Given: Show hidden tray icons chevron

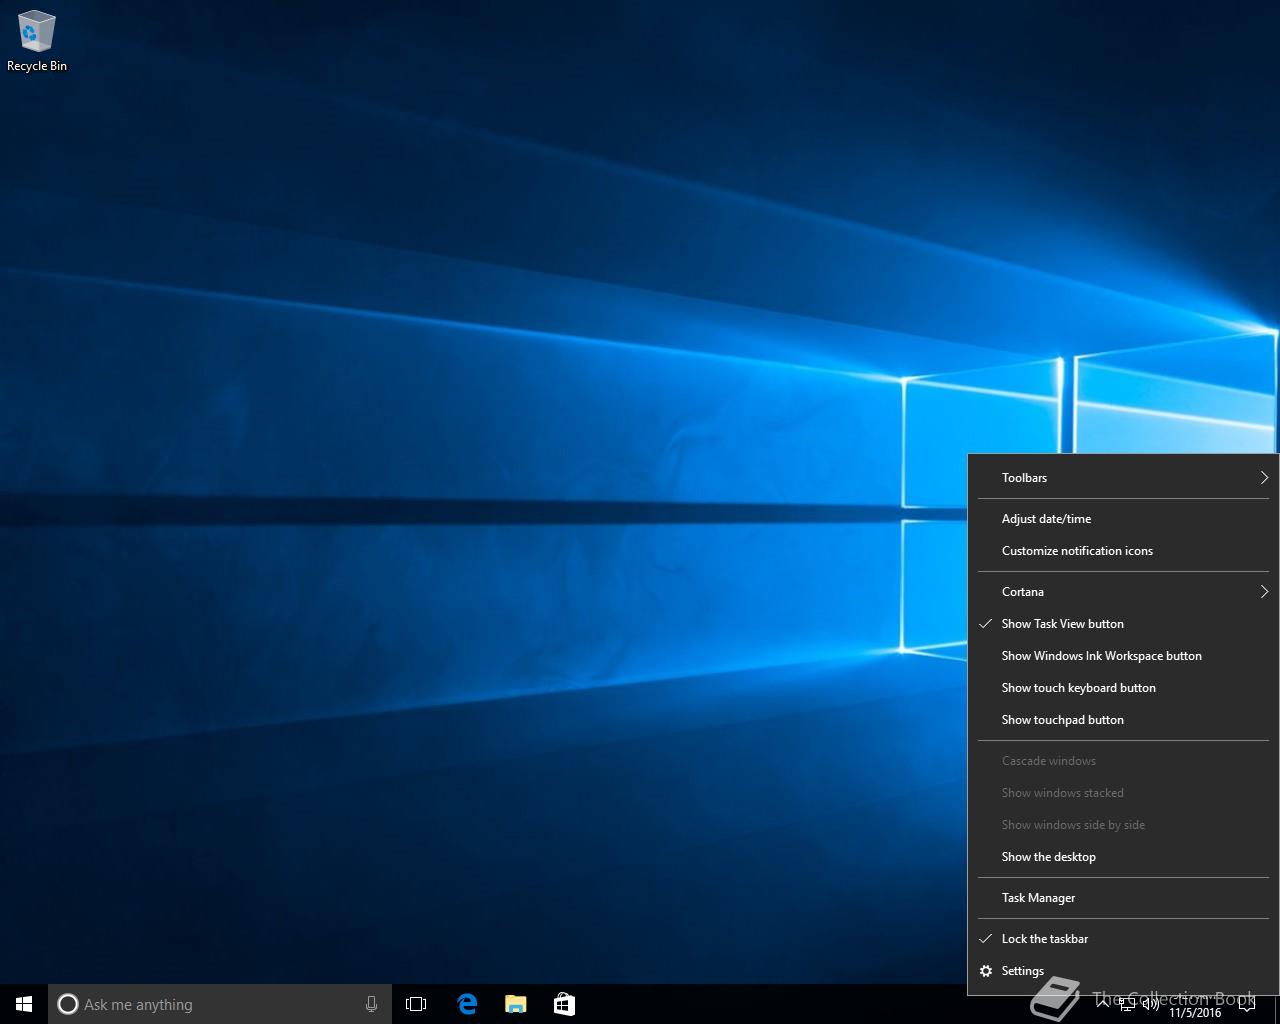Looking at the screenshot, I should [1103, 1004].
